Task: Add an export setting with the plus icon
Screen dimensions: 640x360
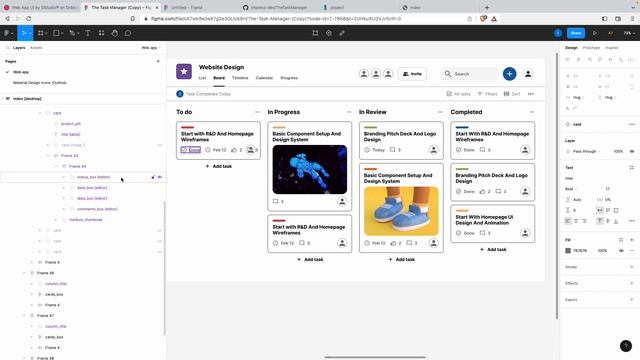Action: pos(632,300)
